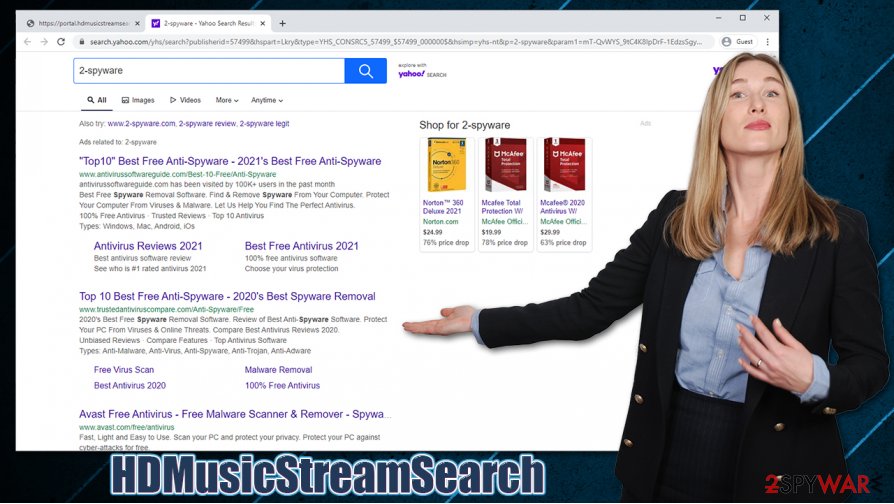Open Malware Removal sublink
Image resolution: width=894 pixels, height=504 pixels.
pos(278,369)
